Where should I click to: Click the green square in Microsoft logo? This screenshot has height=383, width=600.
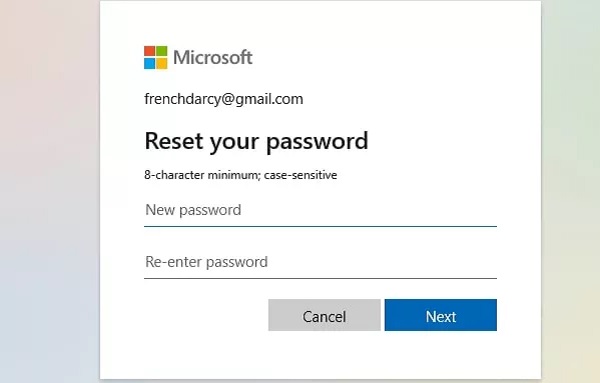(x=161, y=51)
